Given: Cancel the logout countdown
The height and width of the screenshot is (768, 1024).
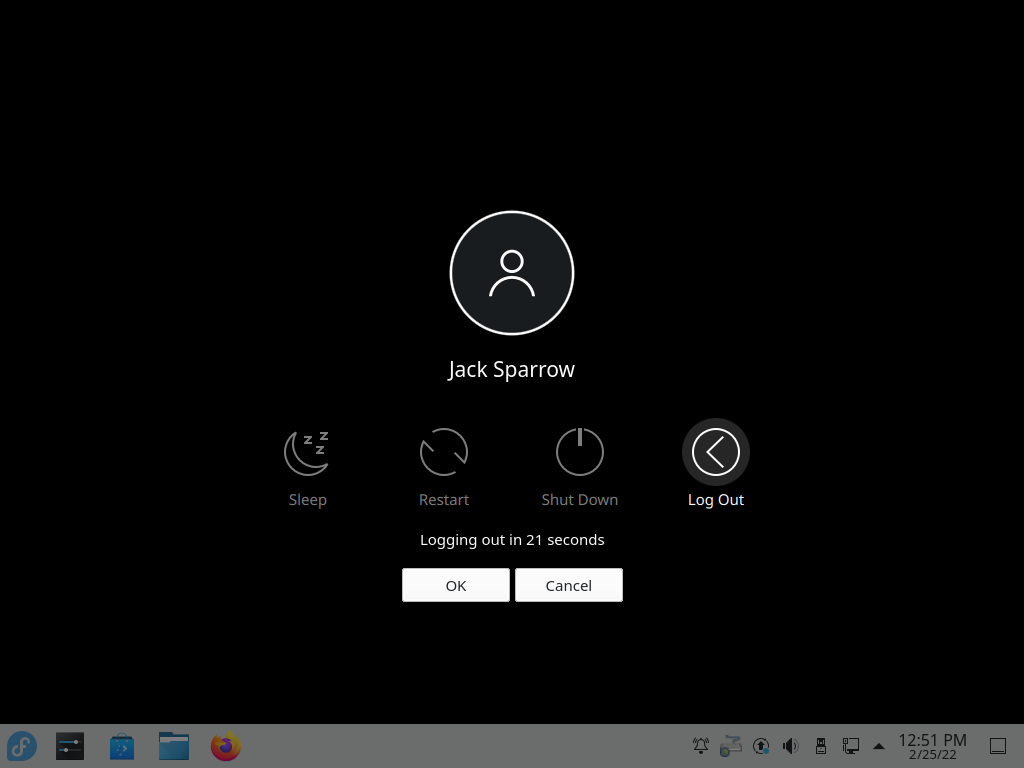Looking at the screenshot, I should point(569,585).
